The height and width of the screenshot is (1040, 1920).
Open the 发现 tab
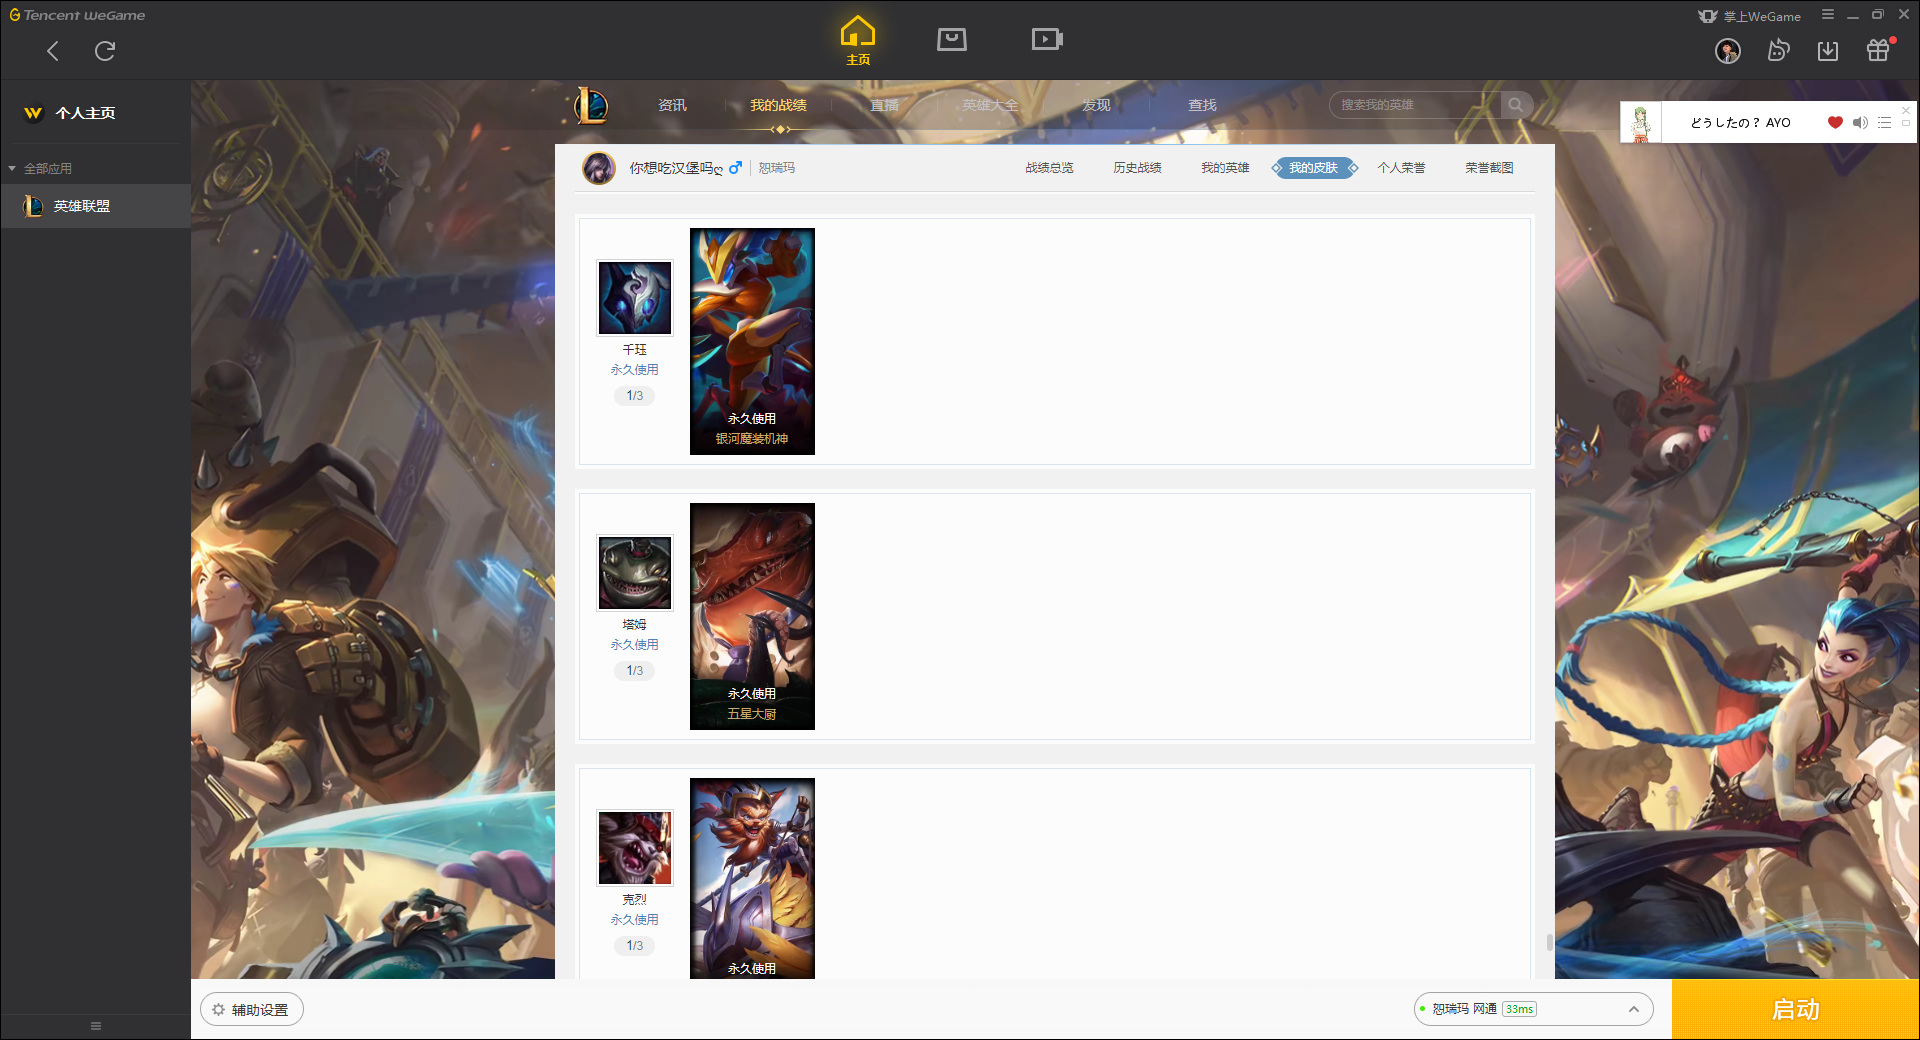(1096, 105)
